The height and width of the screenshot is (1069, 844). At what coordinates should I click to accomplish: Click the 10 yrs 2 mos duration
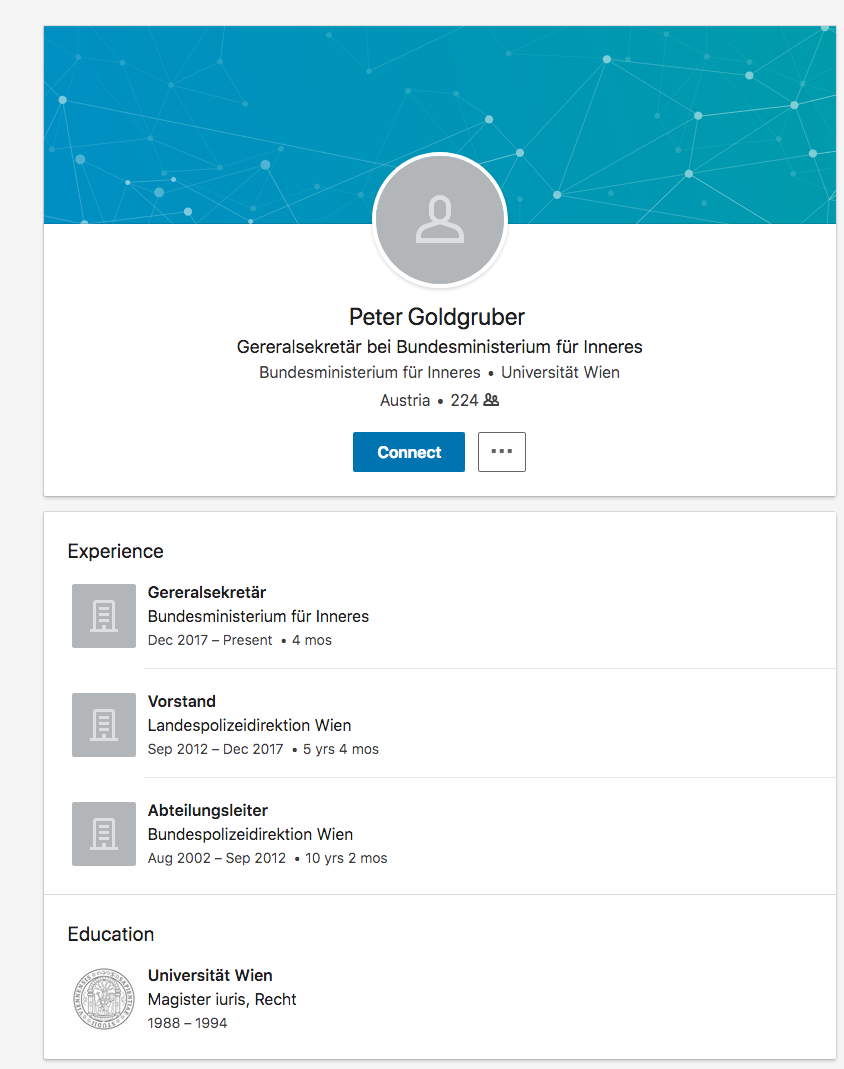pos(346,858)
